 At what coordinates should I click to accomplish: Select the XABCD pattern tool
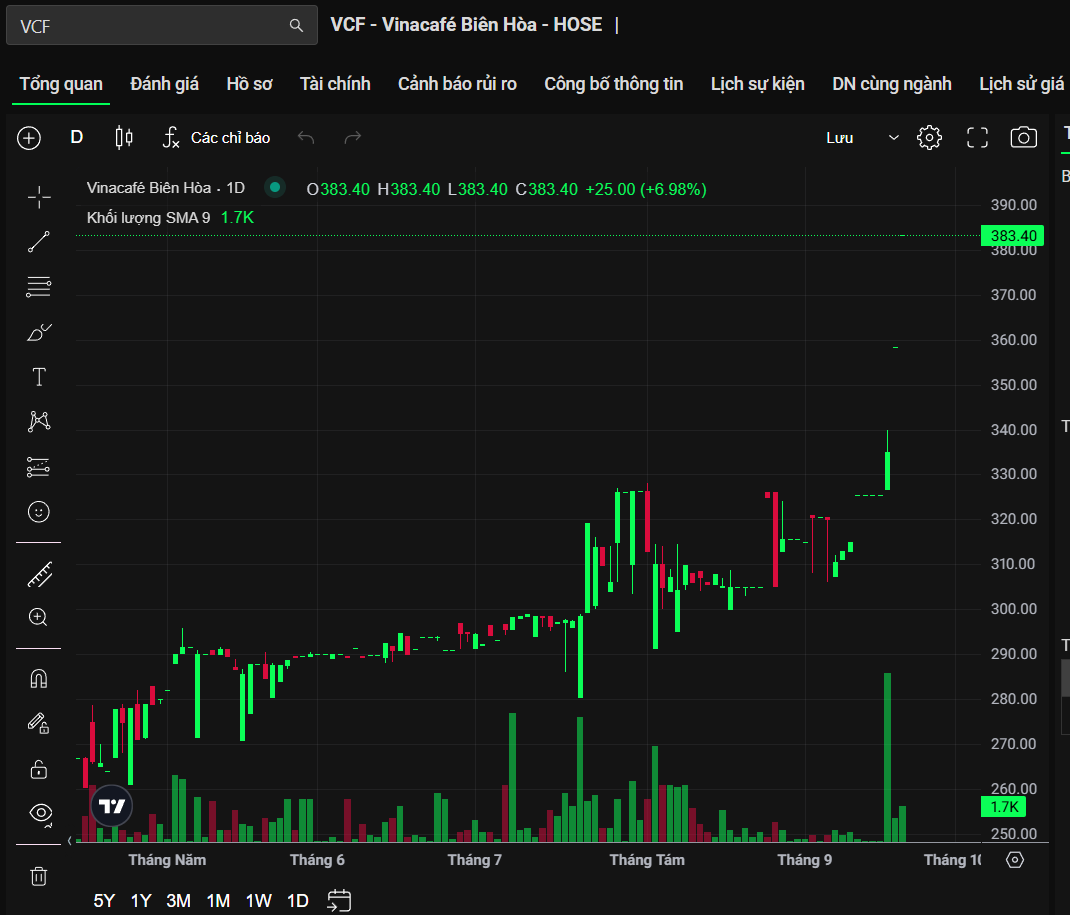(39, 421)
